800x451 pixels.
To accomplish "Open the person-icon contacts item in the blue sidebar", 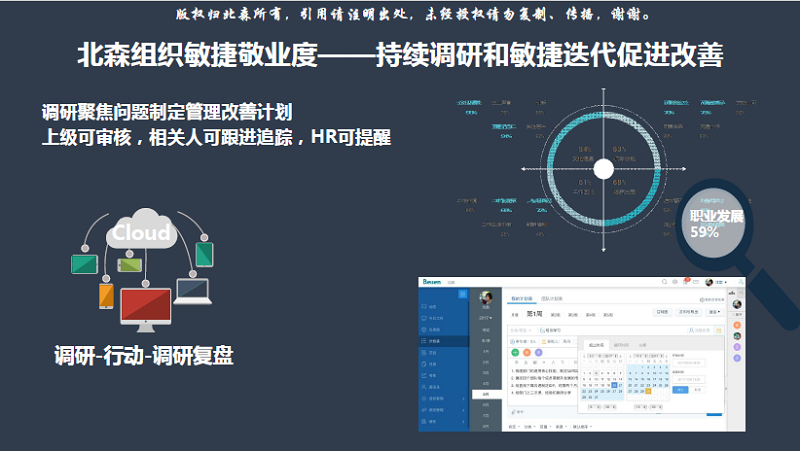I will tap(444, 387).
